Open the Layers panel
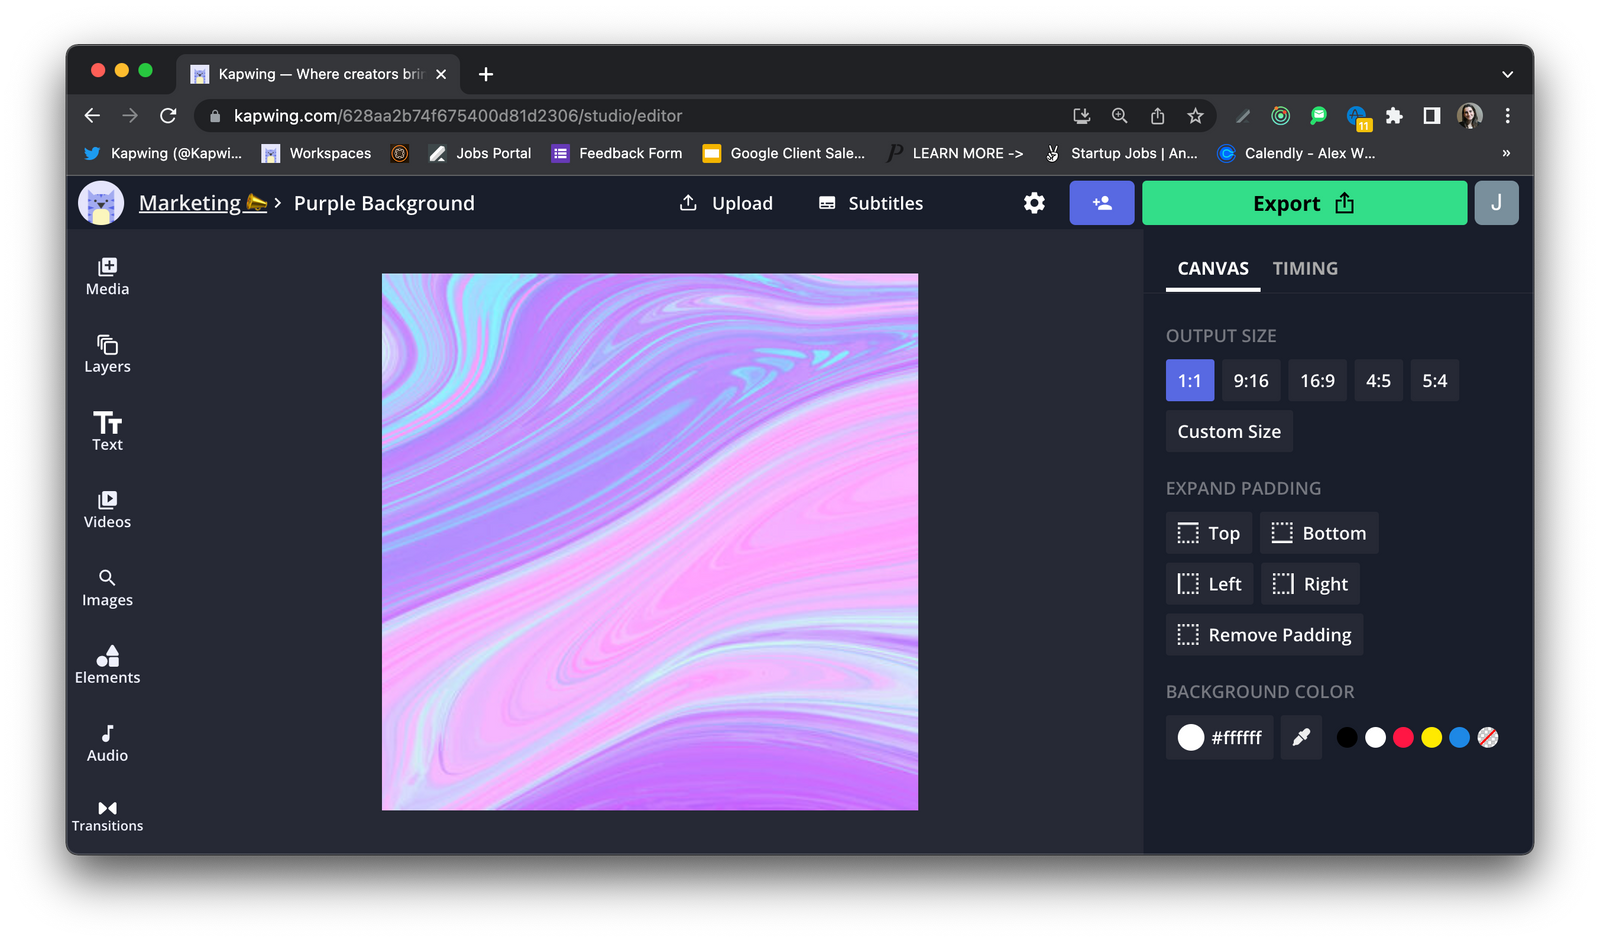 pos(107,354)
